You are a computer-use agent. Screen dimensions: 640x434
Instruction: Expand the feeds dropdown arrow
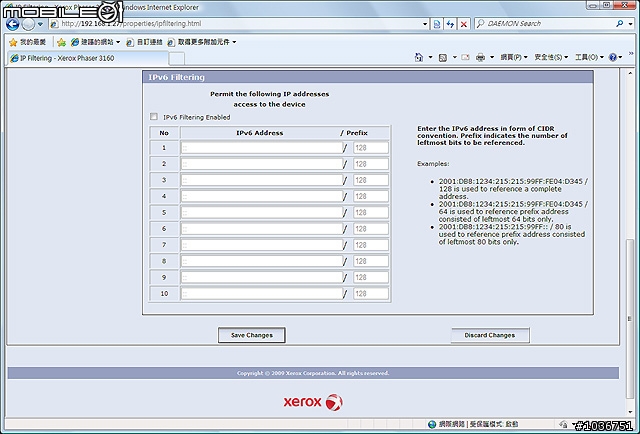(x=455, y=58)
